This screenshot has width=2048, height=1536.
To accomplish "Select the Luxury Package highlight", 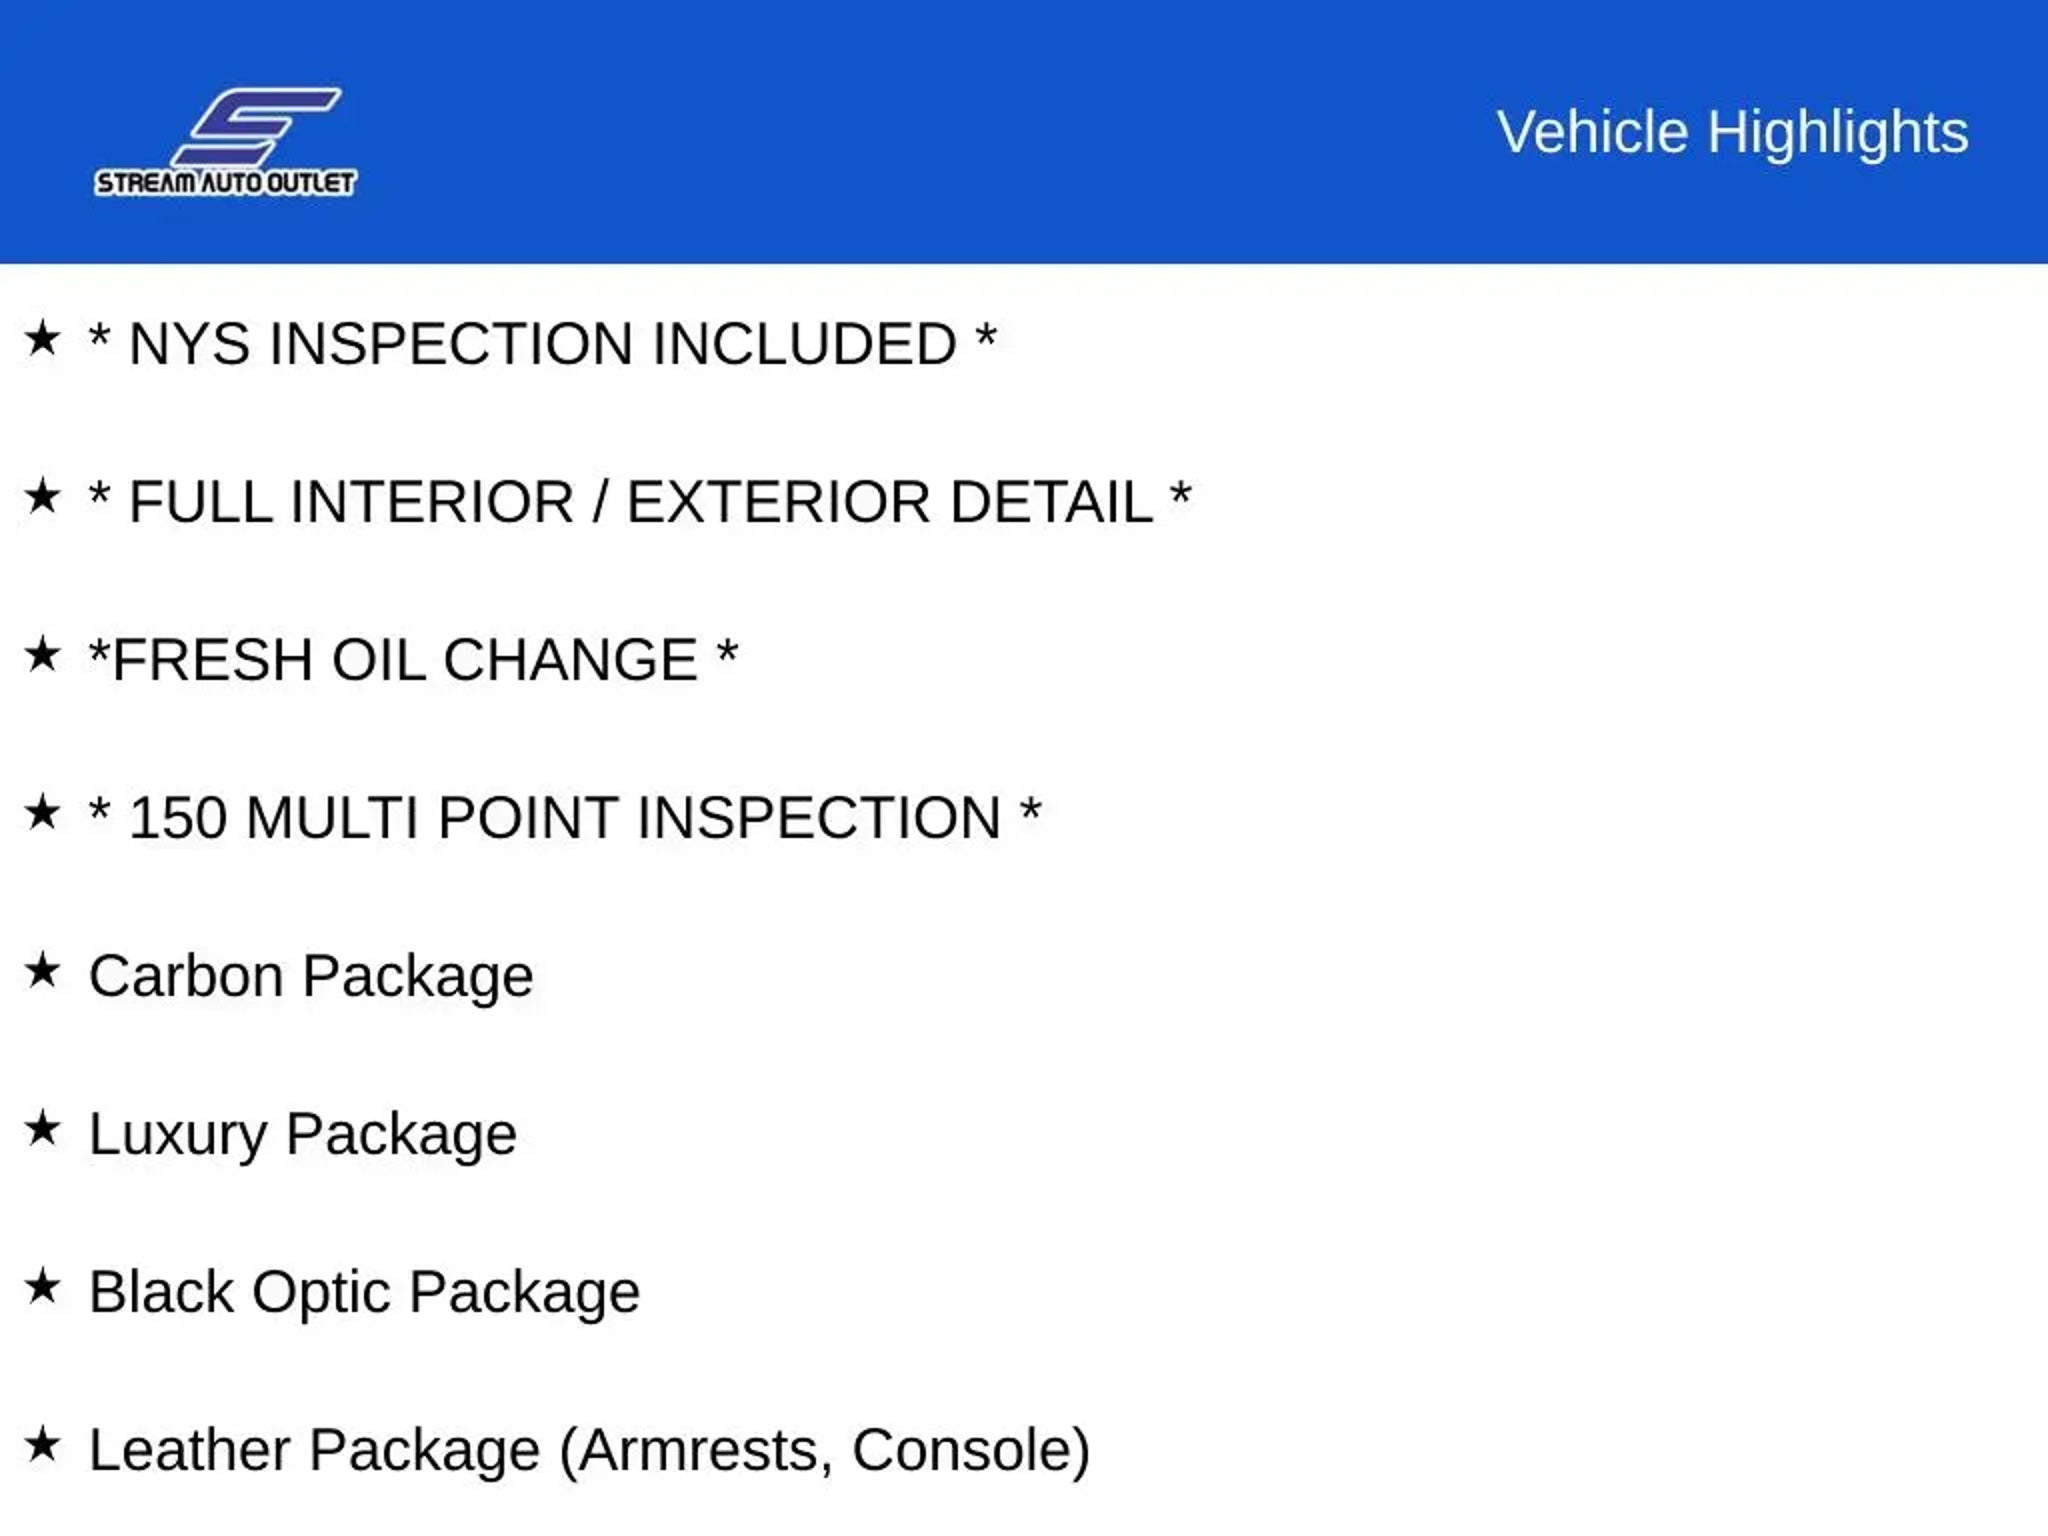I will pos(303,1135).
